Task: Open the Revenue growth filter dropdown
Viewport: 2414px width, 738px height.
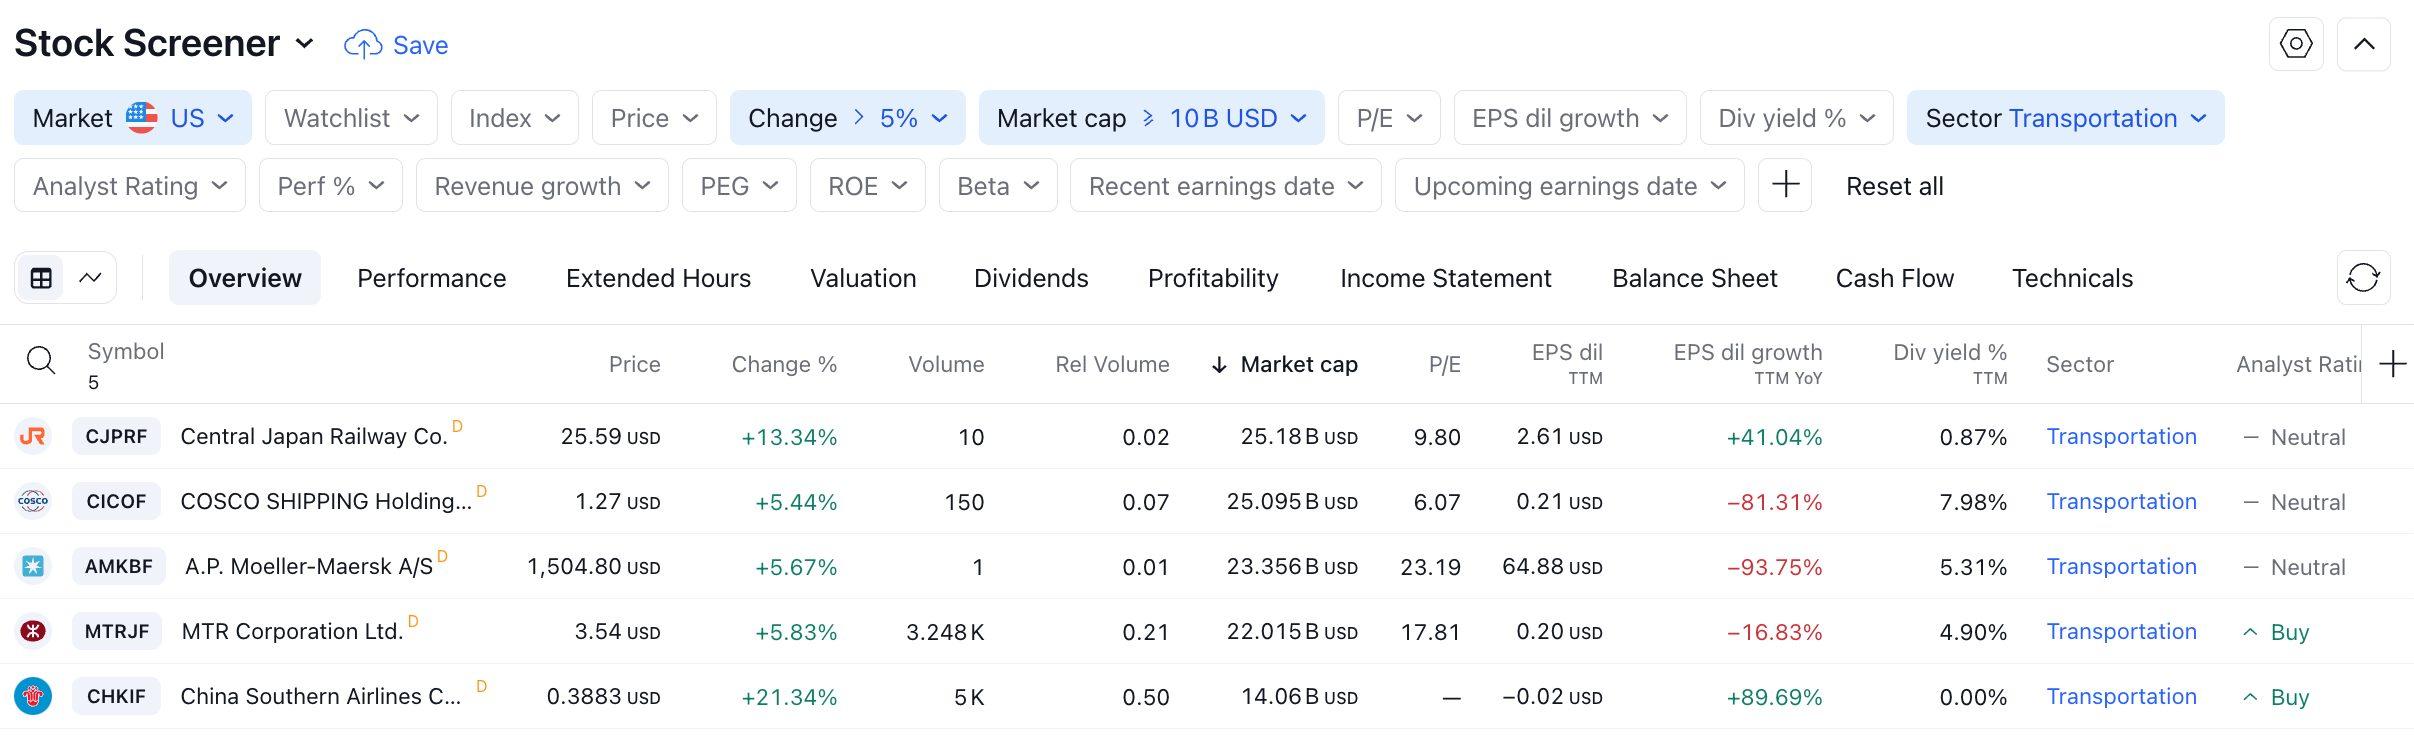Action: pyautogui.click(x=542, y=186)
